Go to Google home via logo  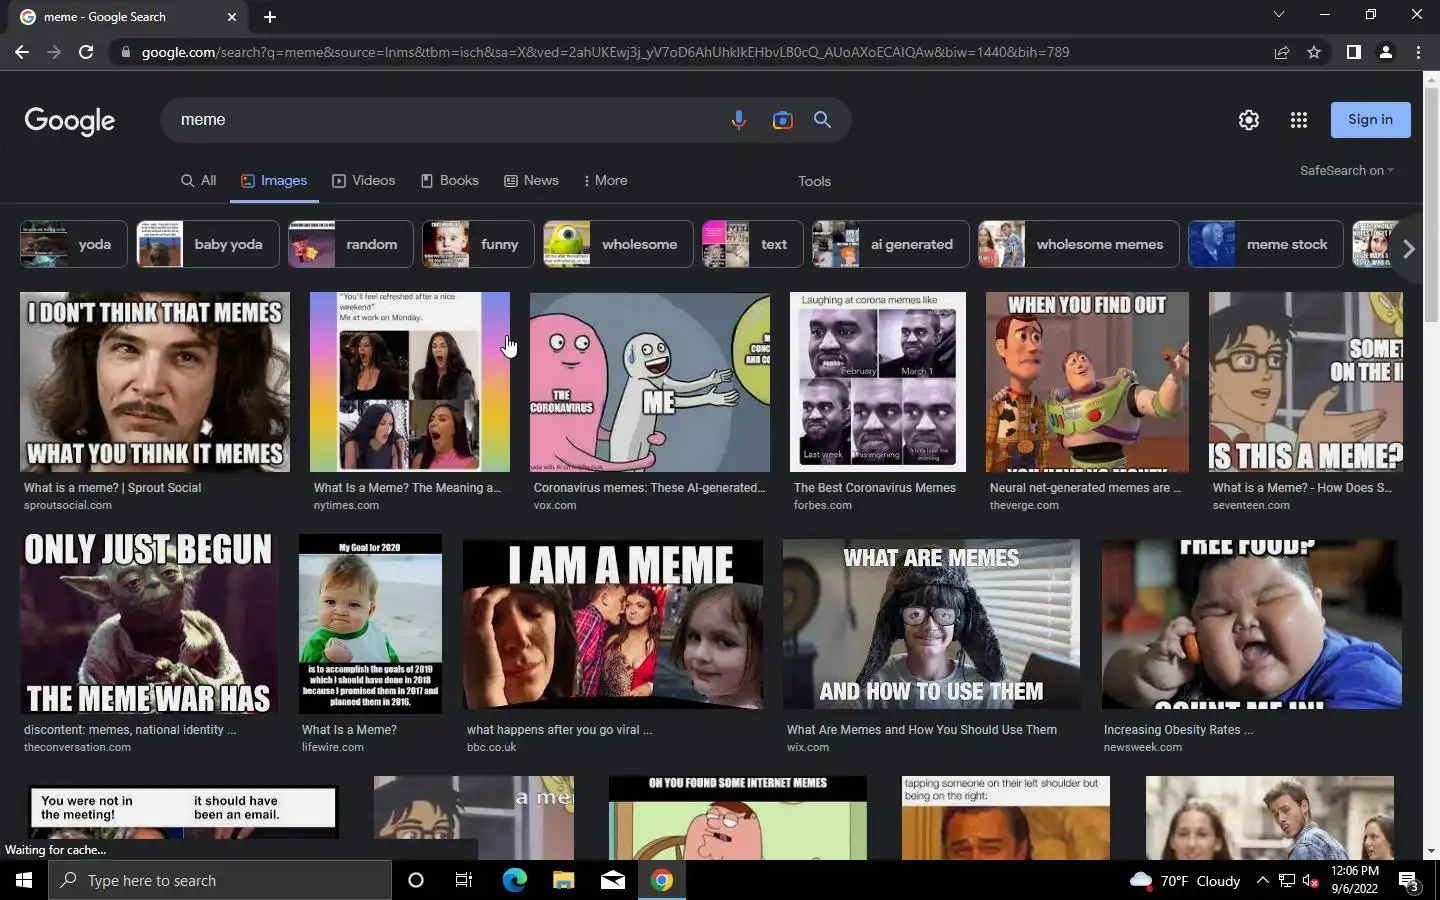click(70, 121)
